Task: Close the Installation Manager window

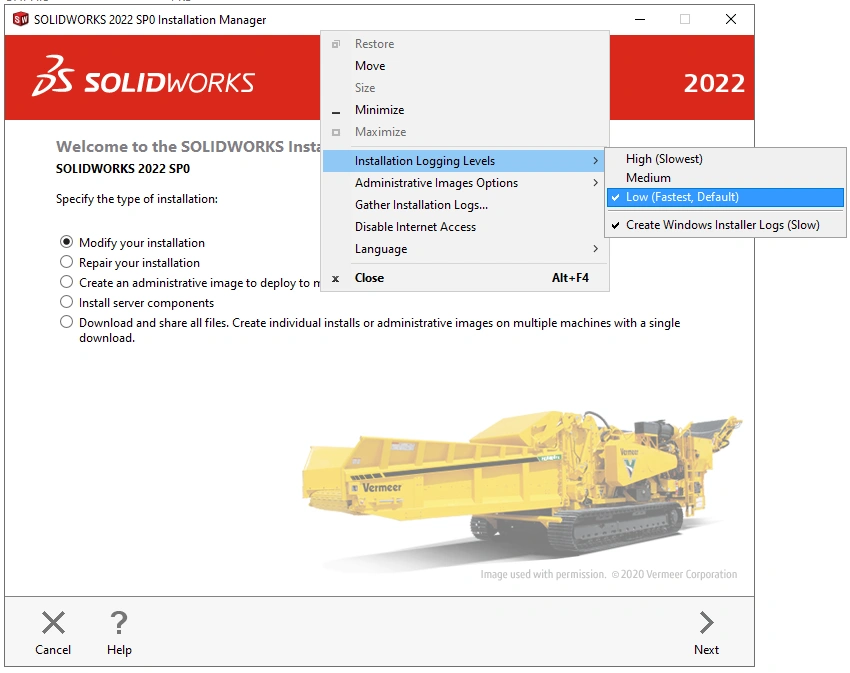Action: (x=731, y=20)
